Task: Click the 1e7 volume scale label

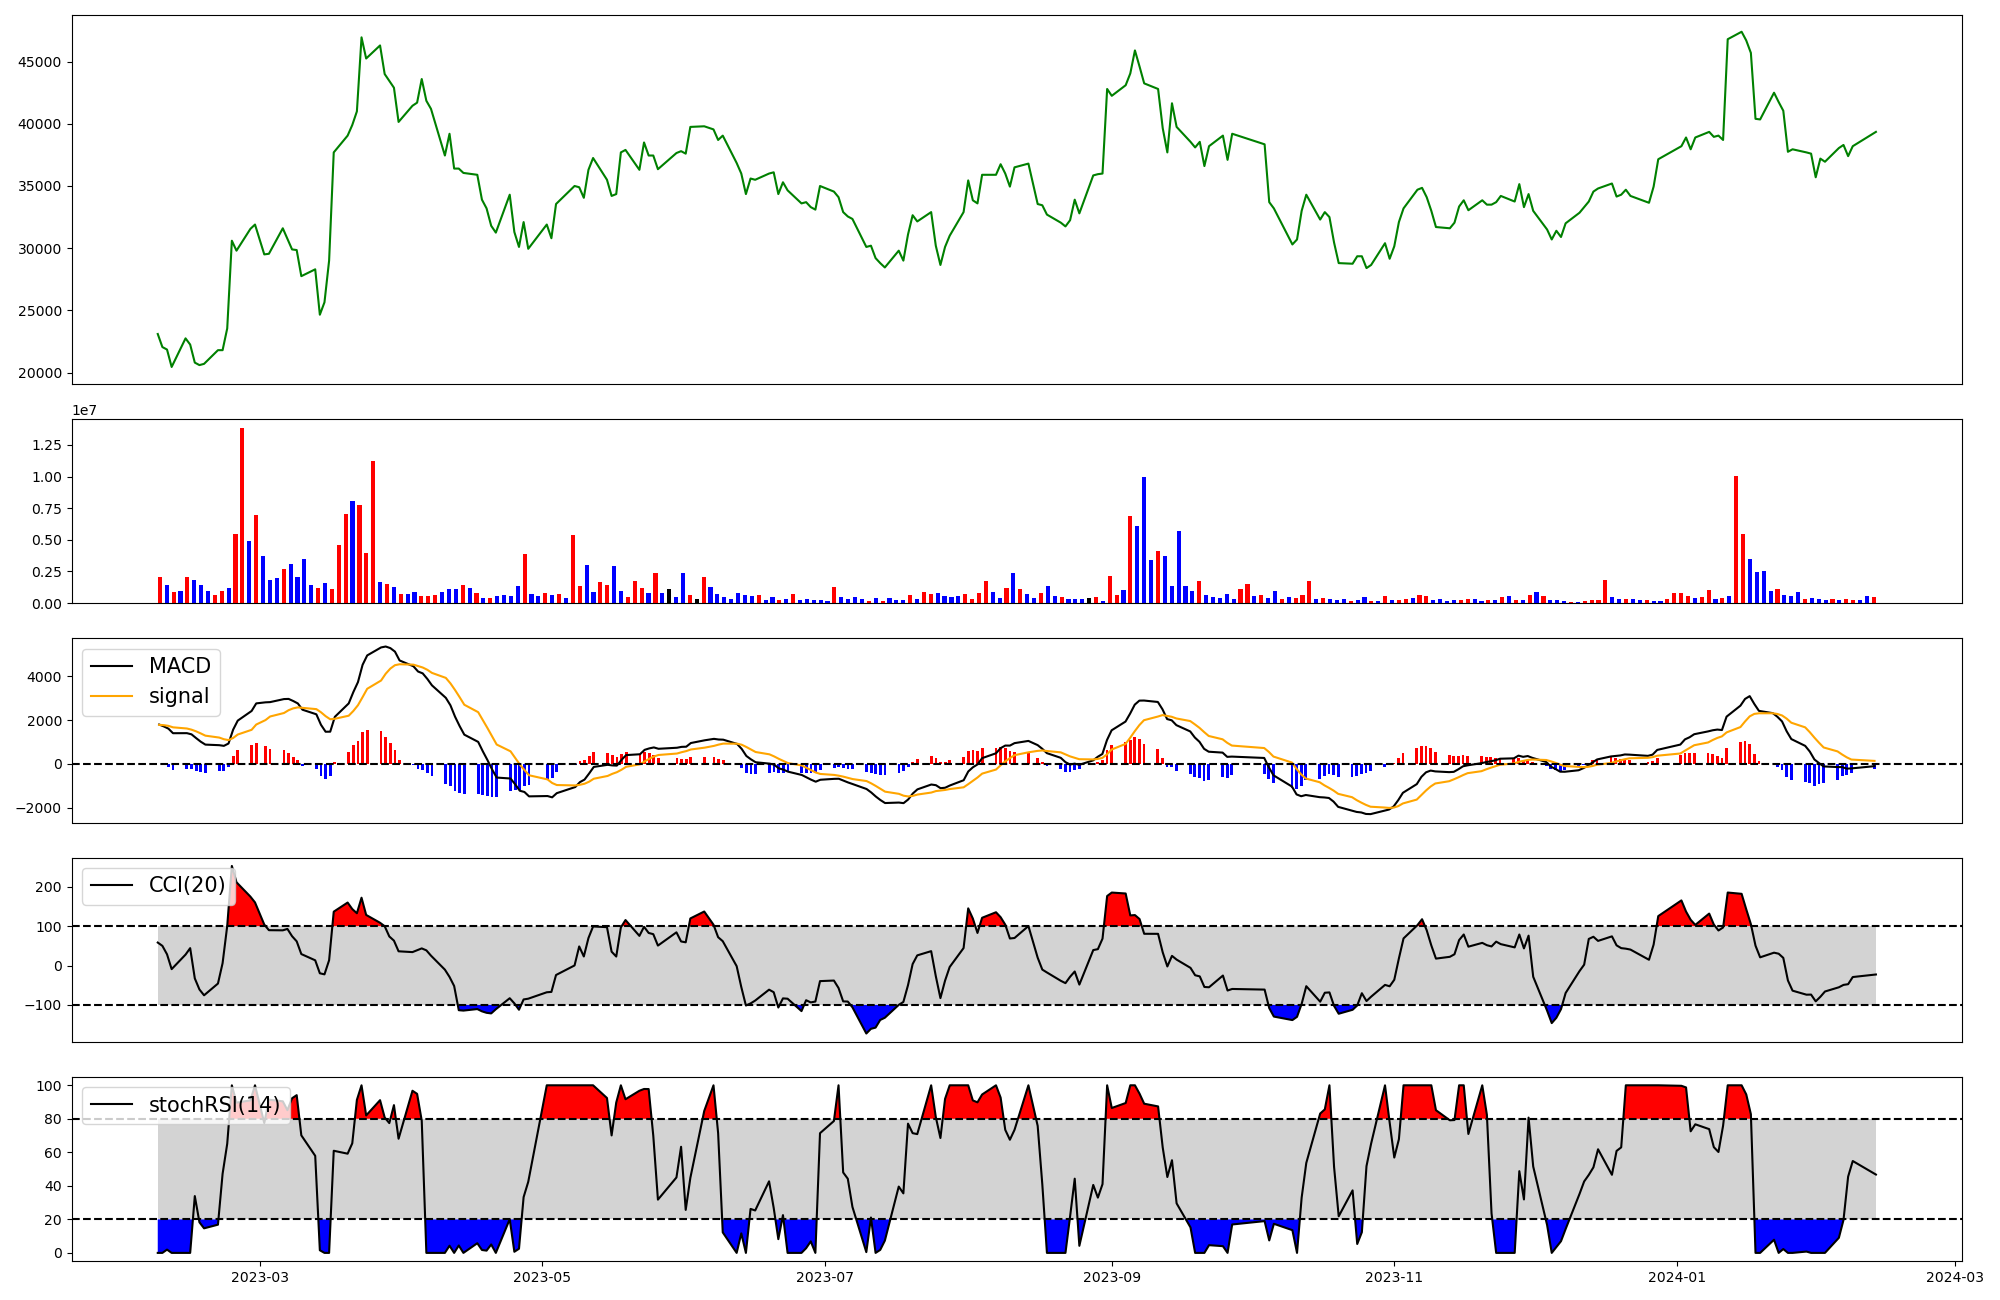Action: 85,410
